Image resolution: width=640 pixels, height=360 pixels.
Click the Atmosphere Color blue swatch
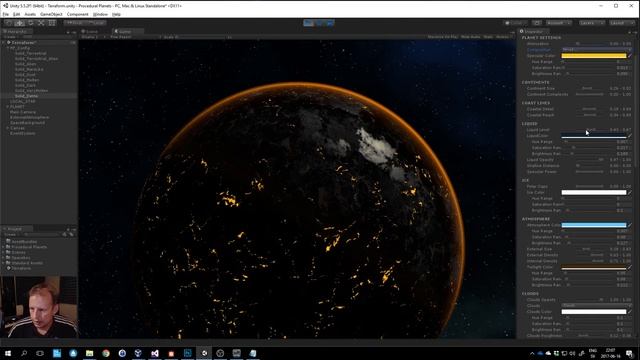[594, 225]
